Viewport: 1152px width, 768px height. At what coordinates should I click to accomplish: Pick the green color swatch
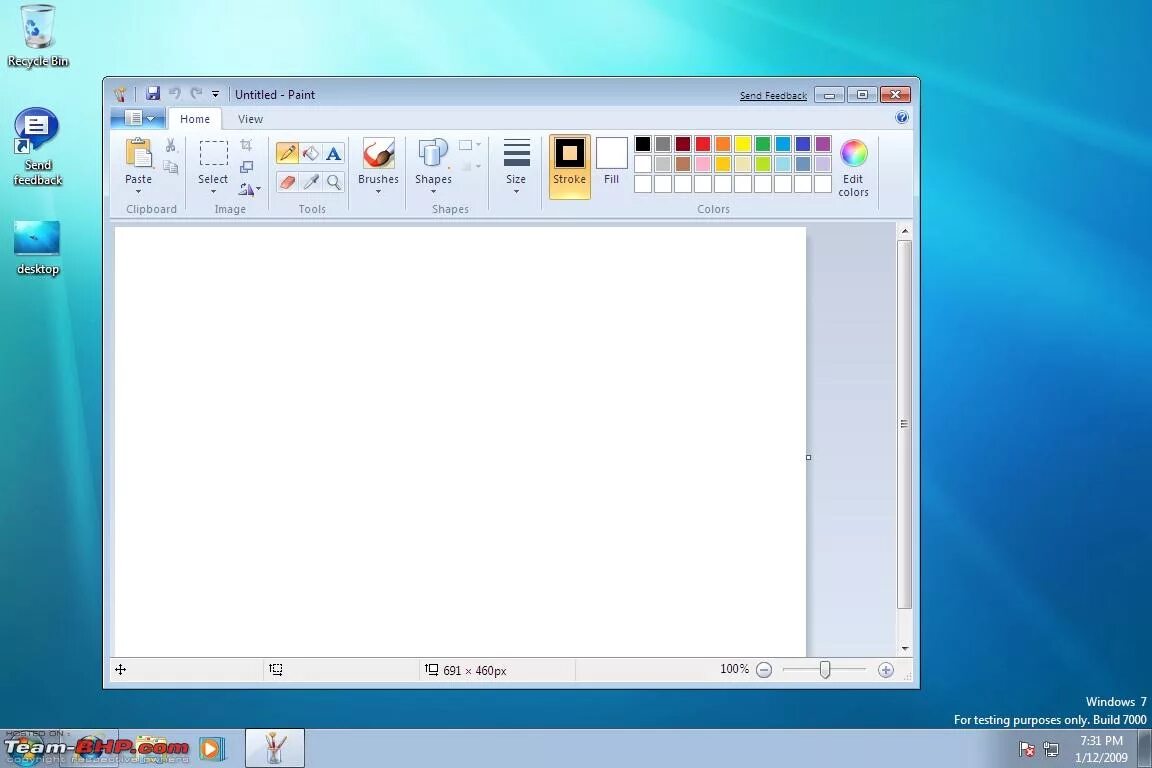click(763, 143)
